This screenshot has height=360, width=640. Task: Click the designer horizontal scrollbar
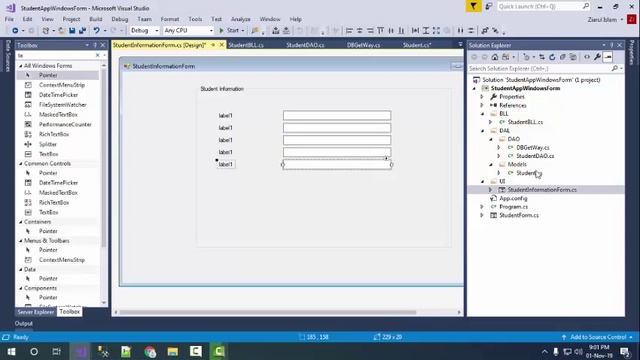click(267, 312)
